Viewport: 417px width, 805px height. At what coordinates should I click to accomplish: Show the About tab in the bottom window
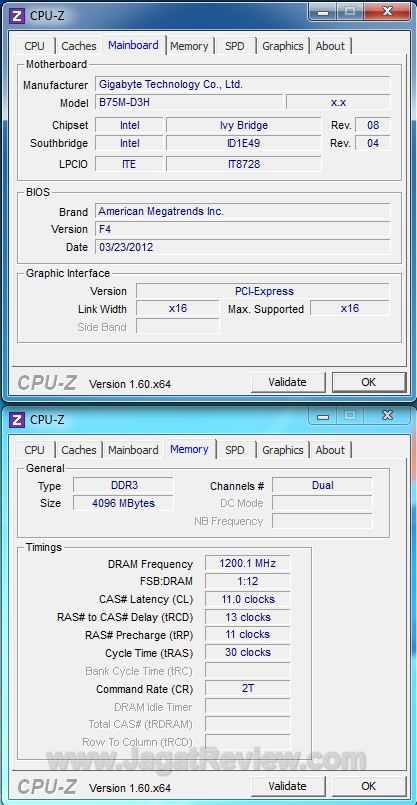(x=330, y=450)
